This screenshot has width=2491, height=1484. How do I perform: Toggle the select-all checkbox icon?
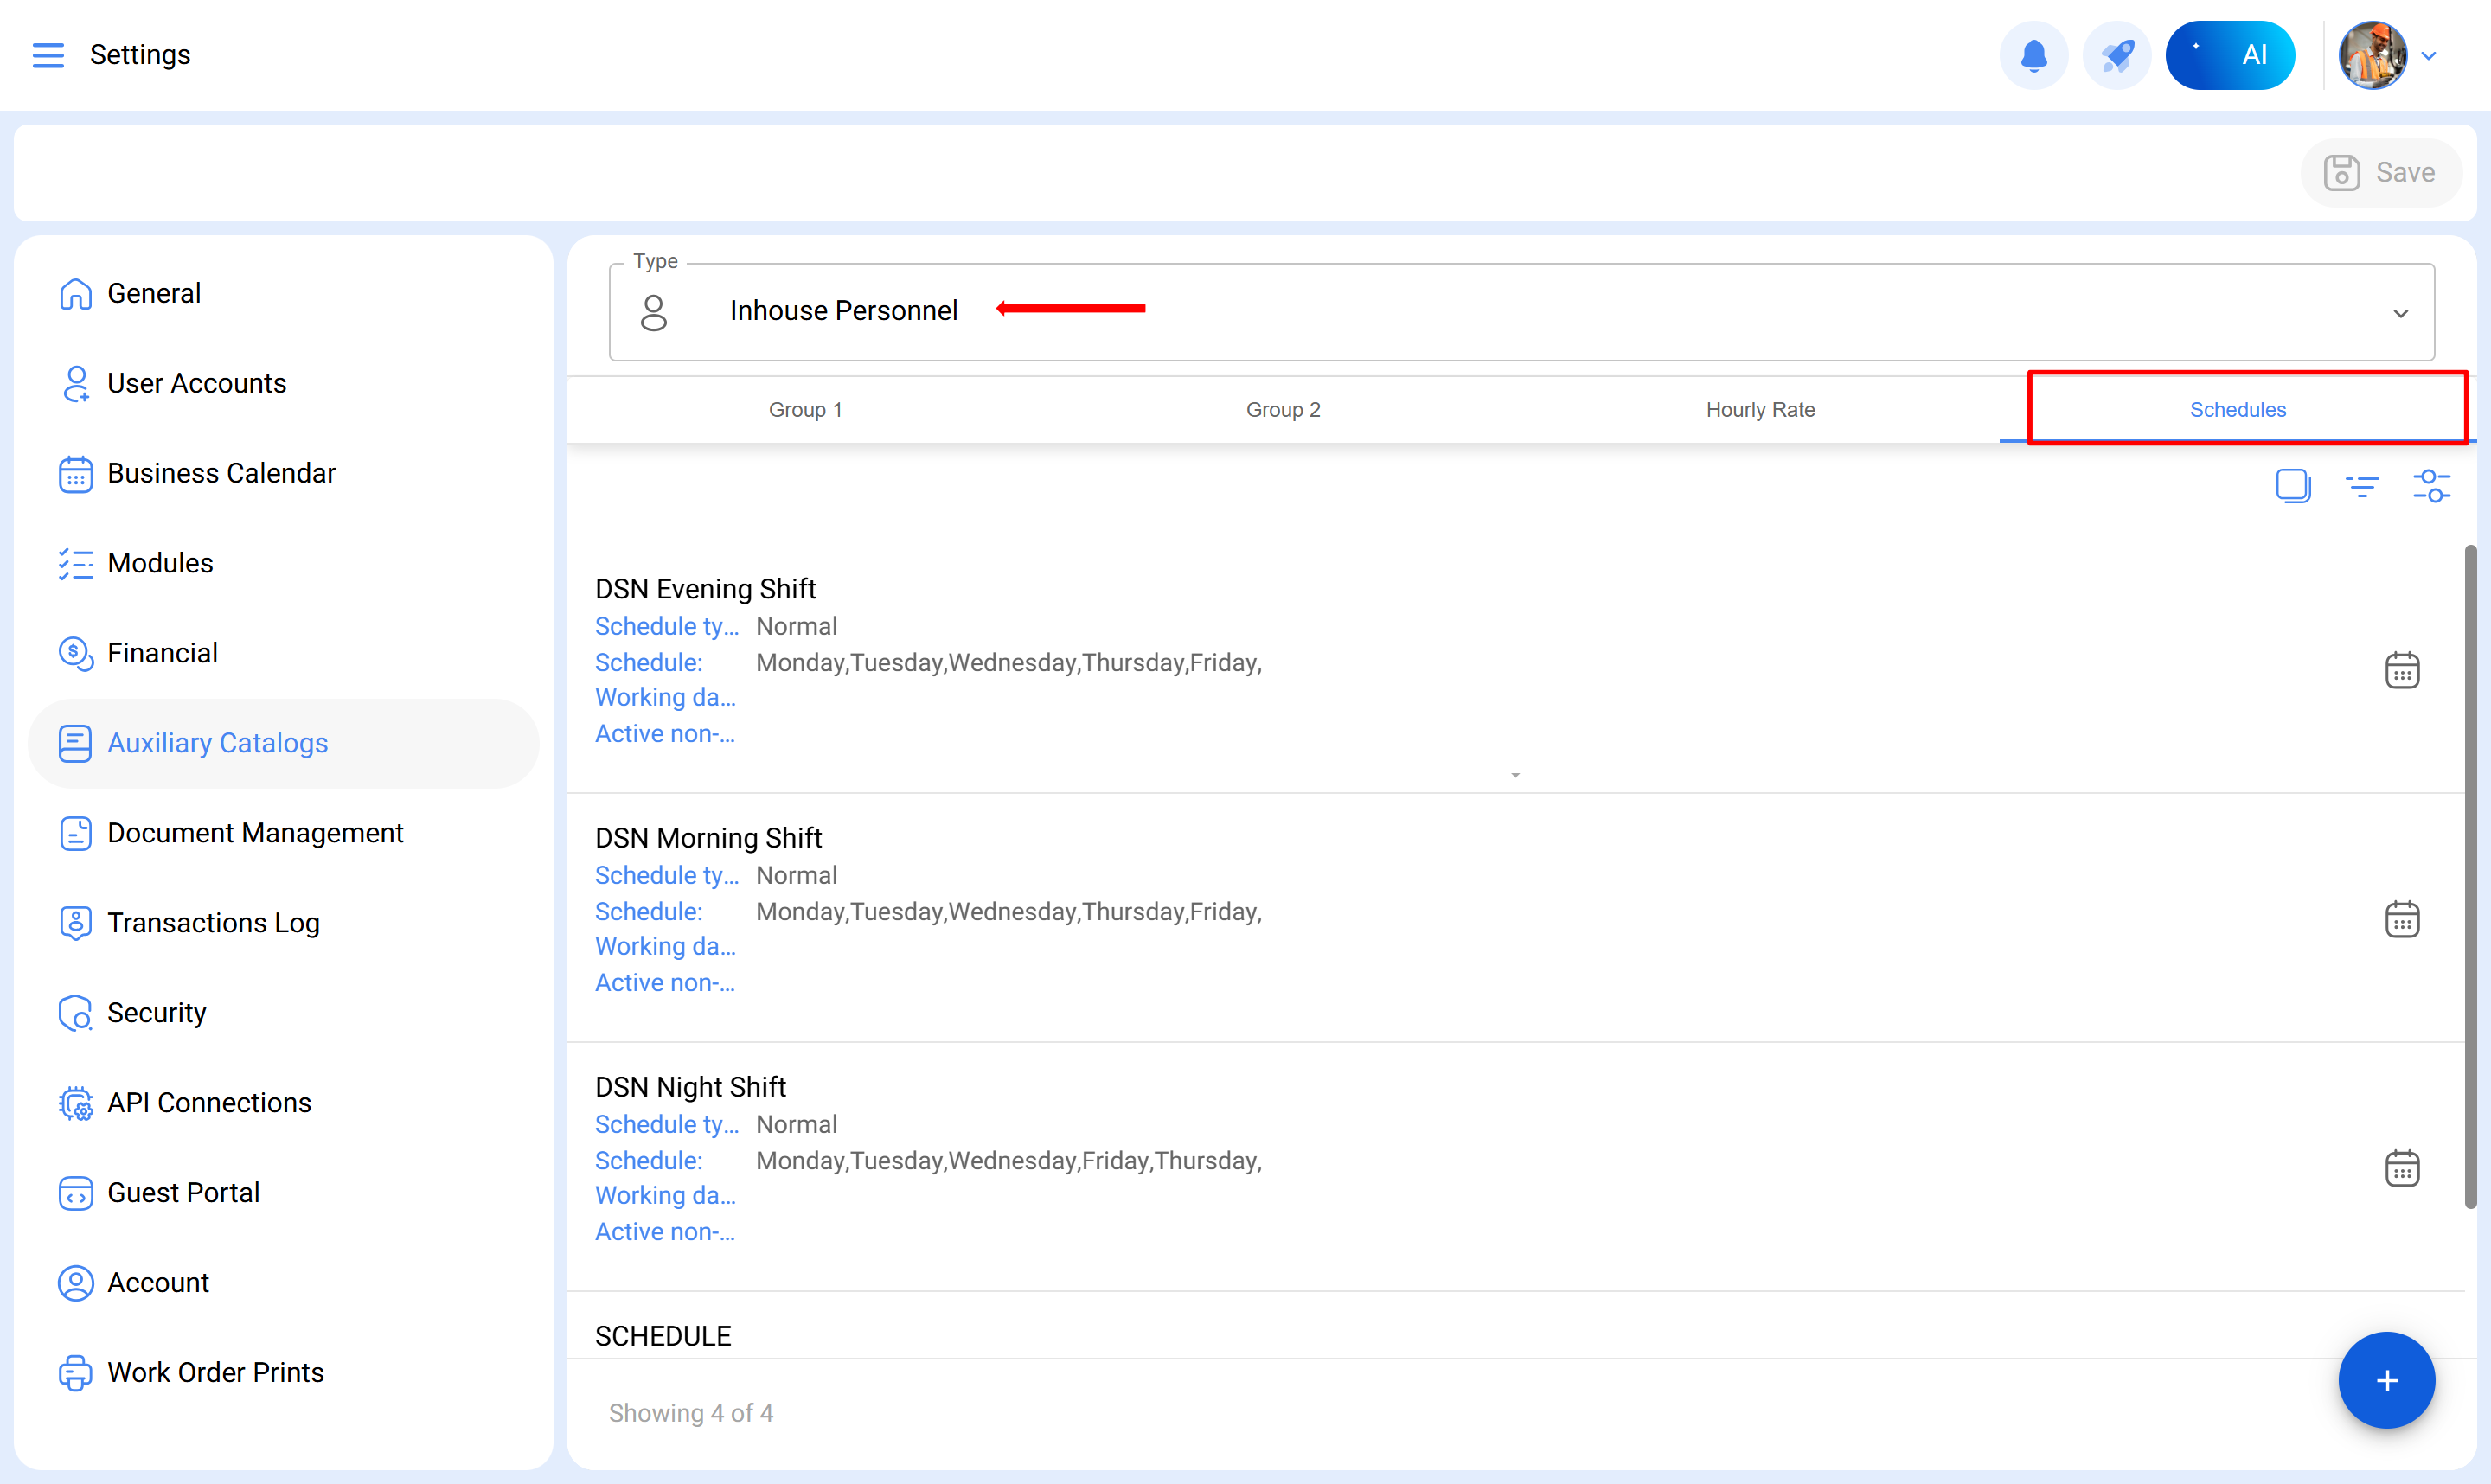tap(2292, 486)
